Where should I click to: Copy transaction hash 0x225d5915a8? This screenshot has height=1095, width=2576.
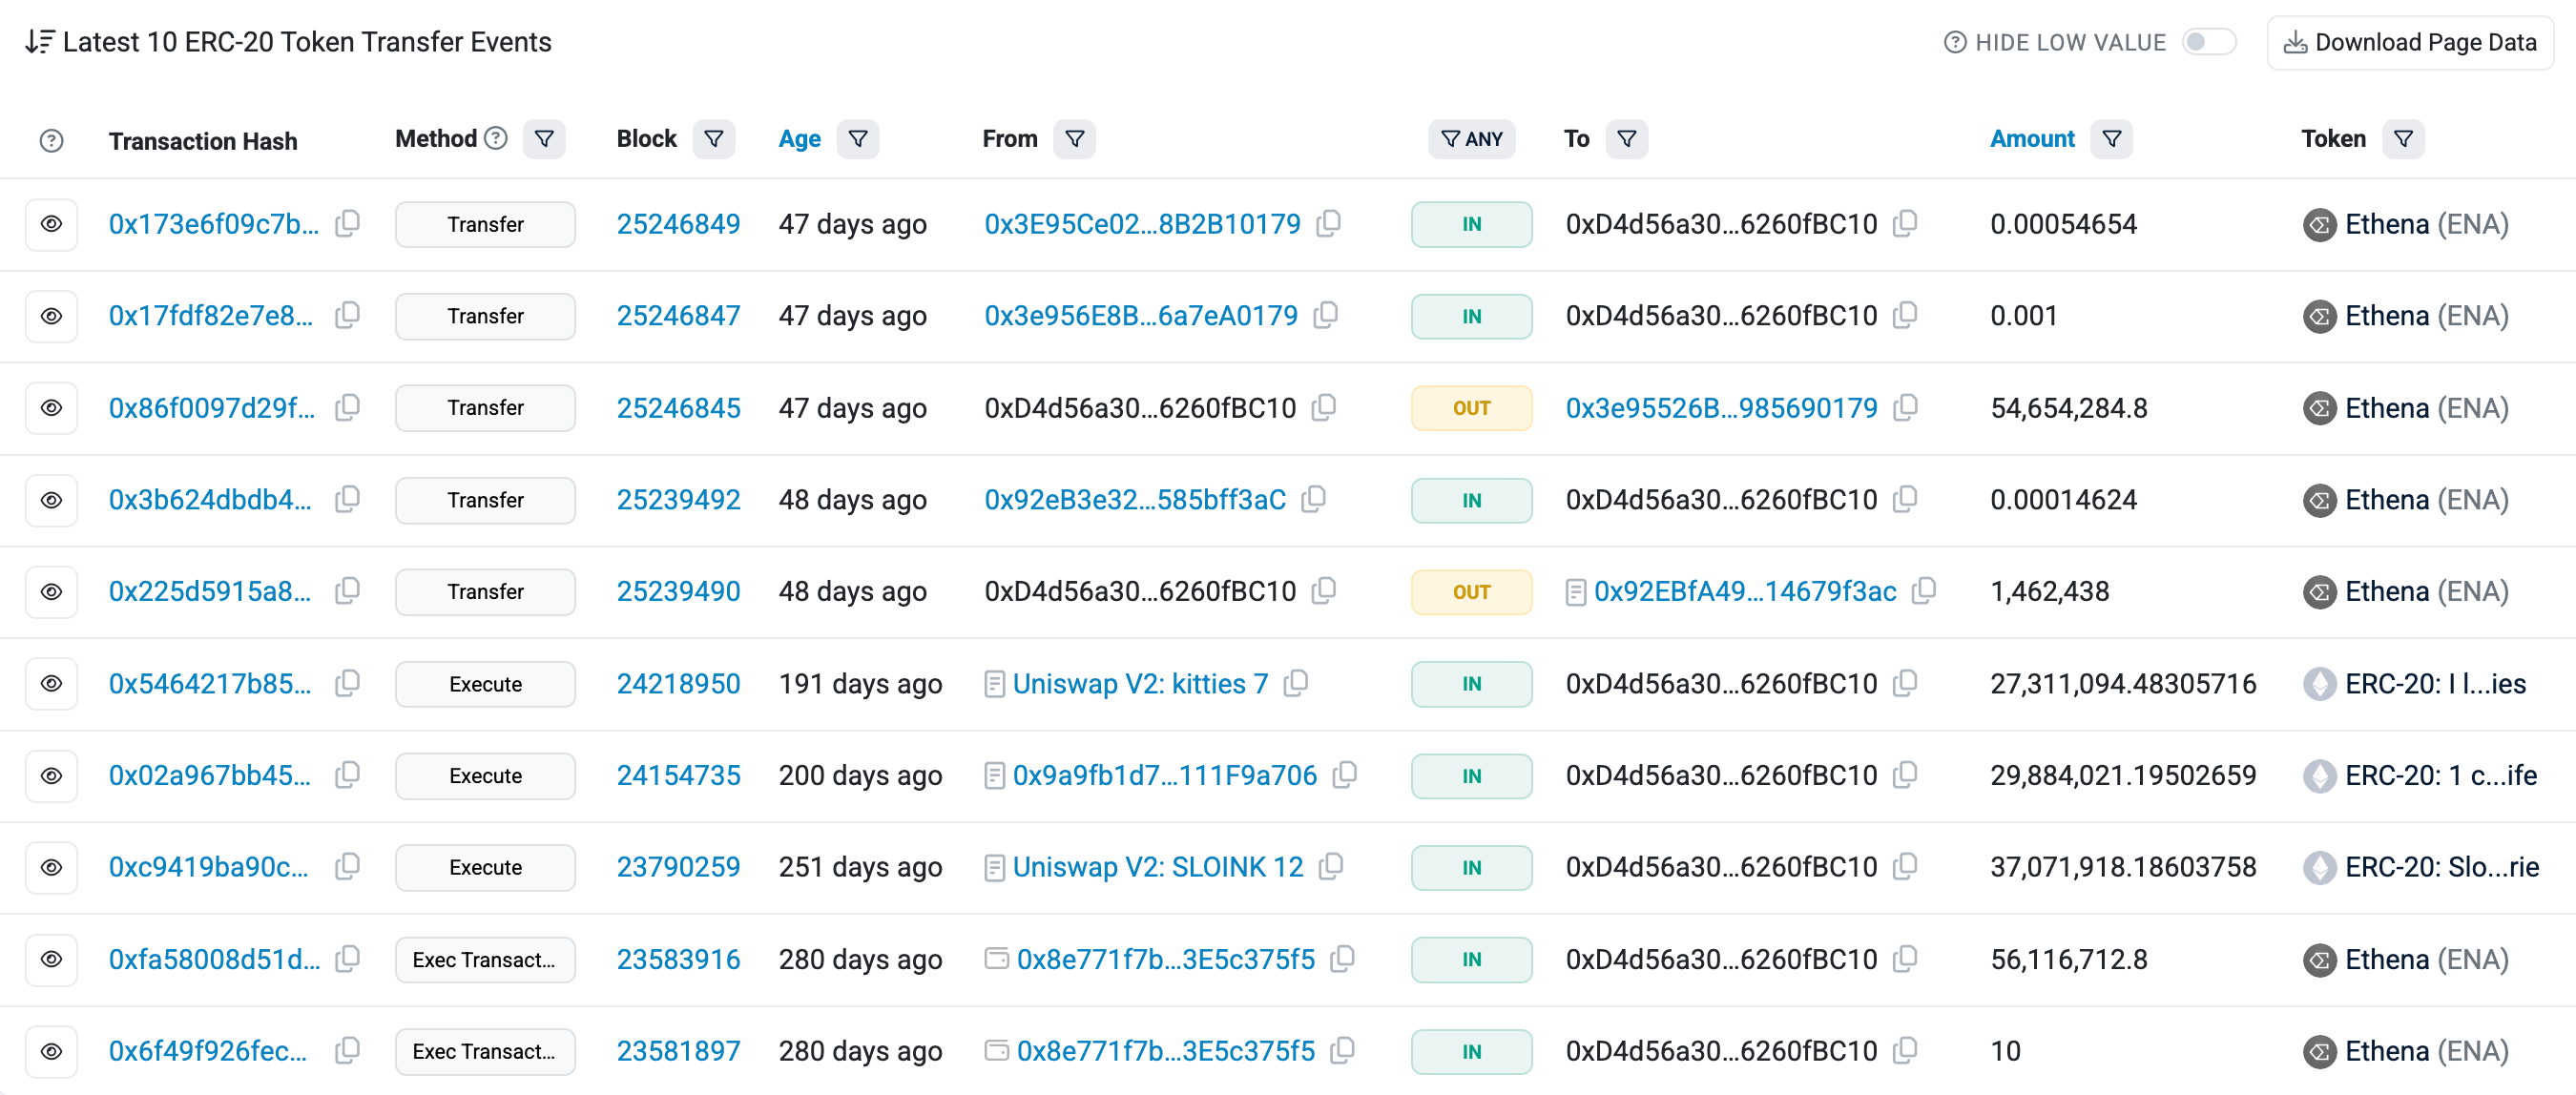[347, 591]
